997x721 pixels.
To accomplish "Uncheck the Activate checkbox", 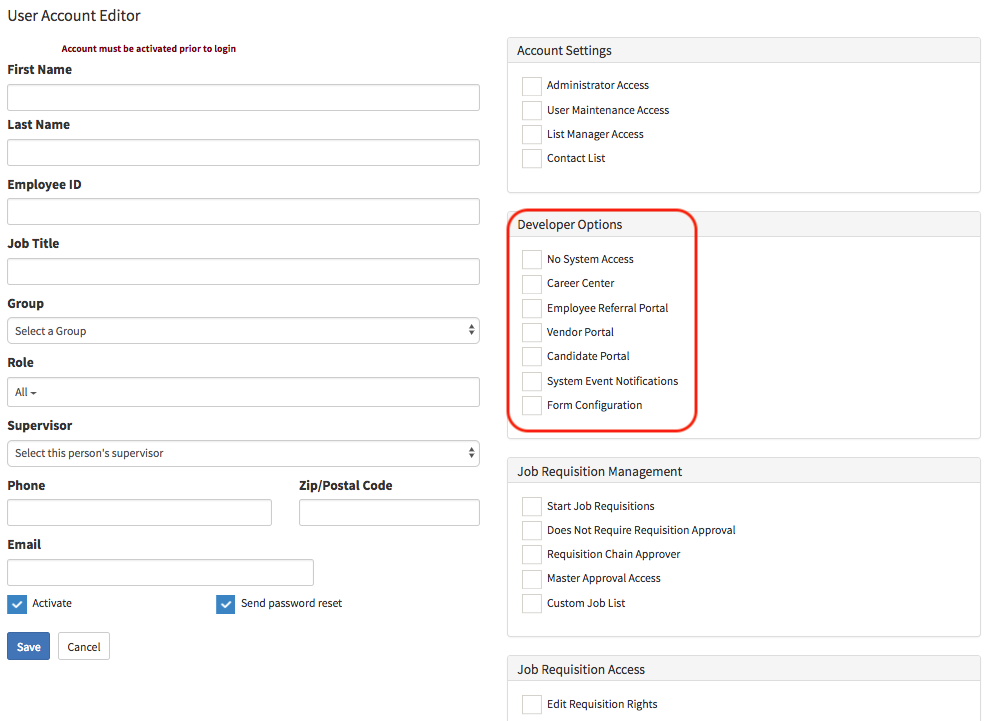I will (x=16, y=604).
